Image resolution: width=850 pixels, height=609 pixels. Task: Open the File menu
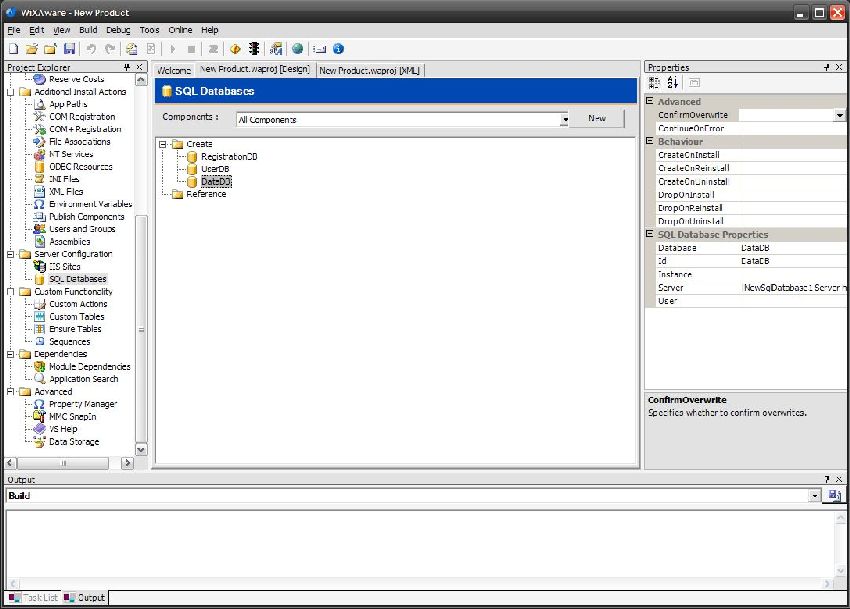pos(14,30)
